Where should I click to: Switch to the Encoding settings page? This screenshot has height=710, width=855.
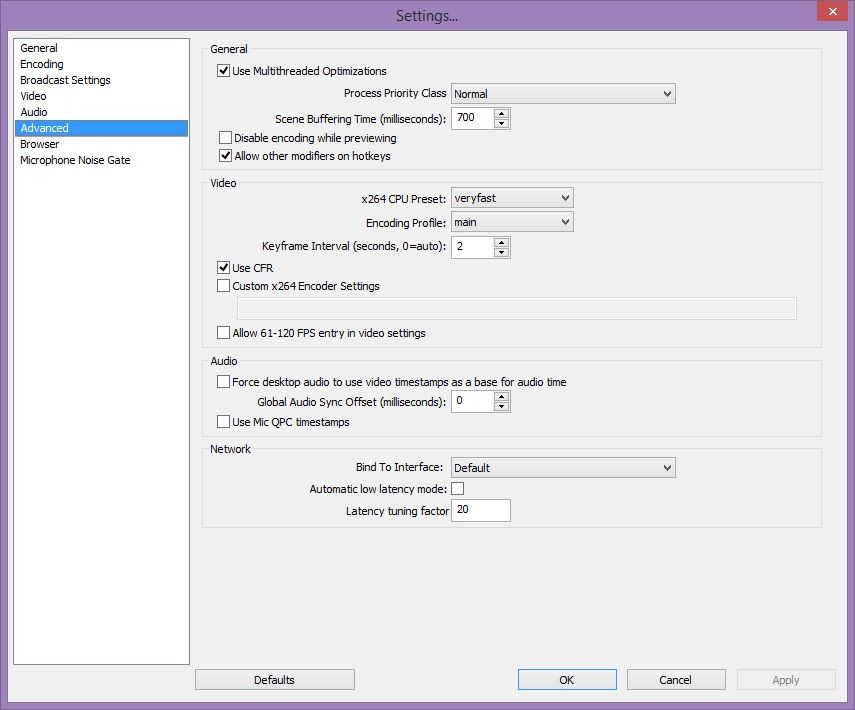click(41, 63)
